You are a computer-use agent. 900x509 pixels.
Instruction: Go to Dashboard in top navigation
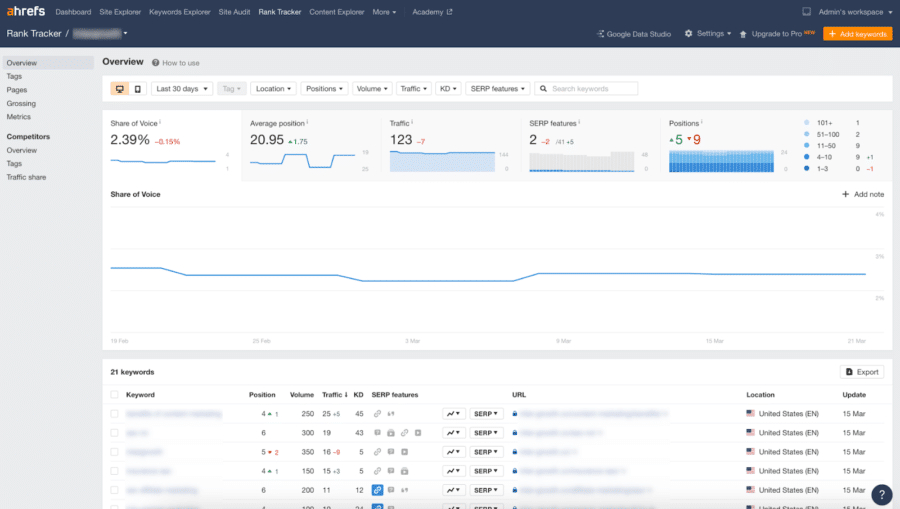[x=73, y=11]
